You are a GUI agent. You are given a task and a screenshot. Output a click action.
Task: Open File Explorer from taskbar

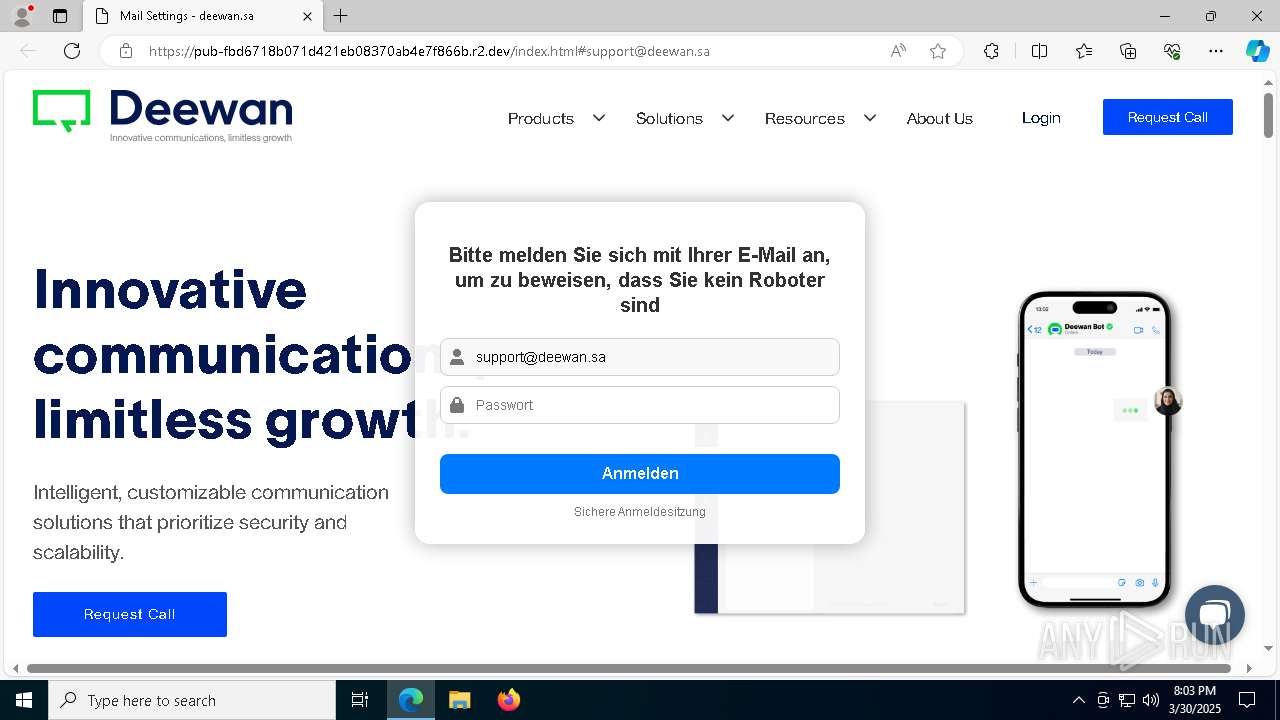[459, 700]
